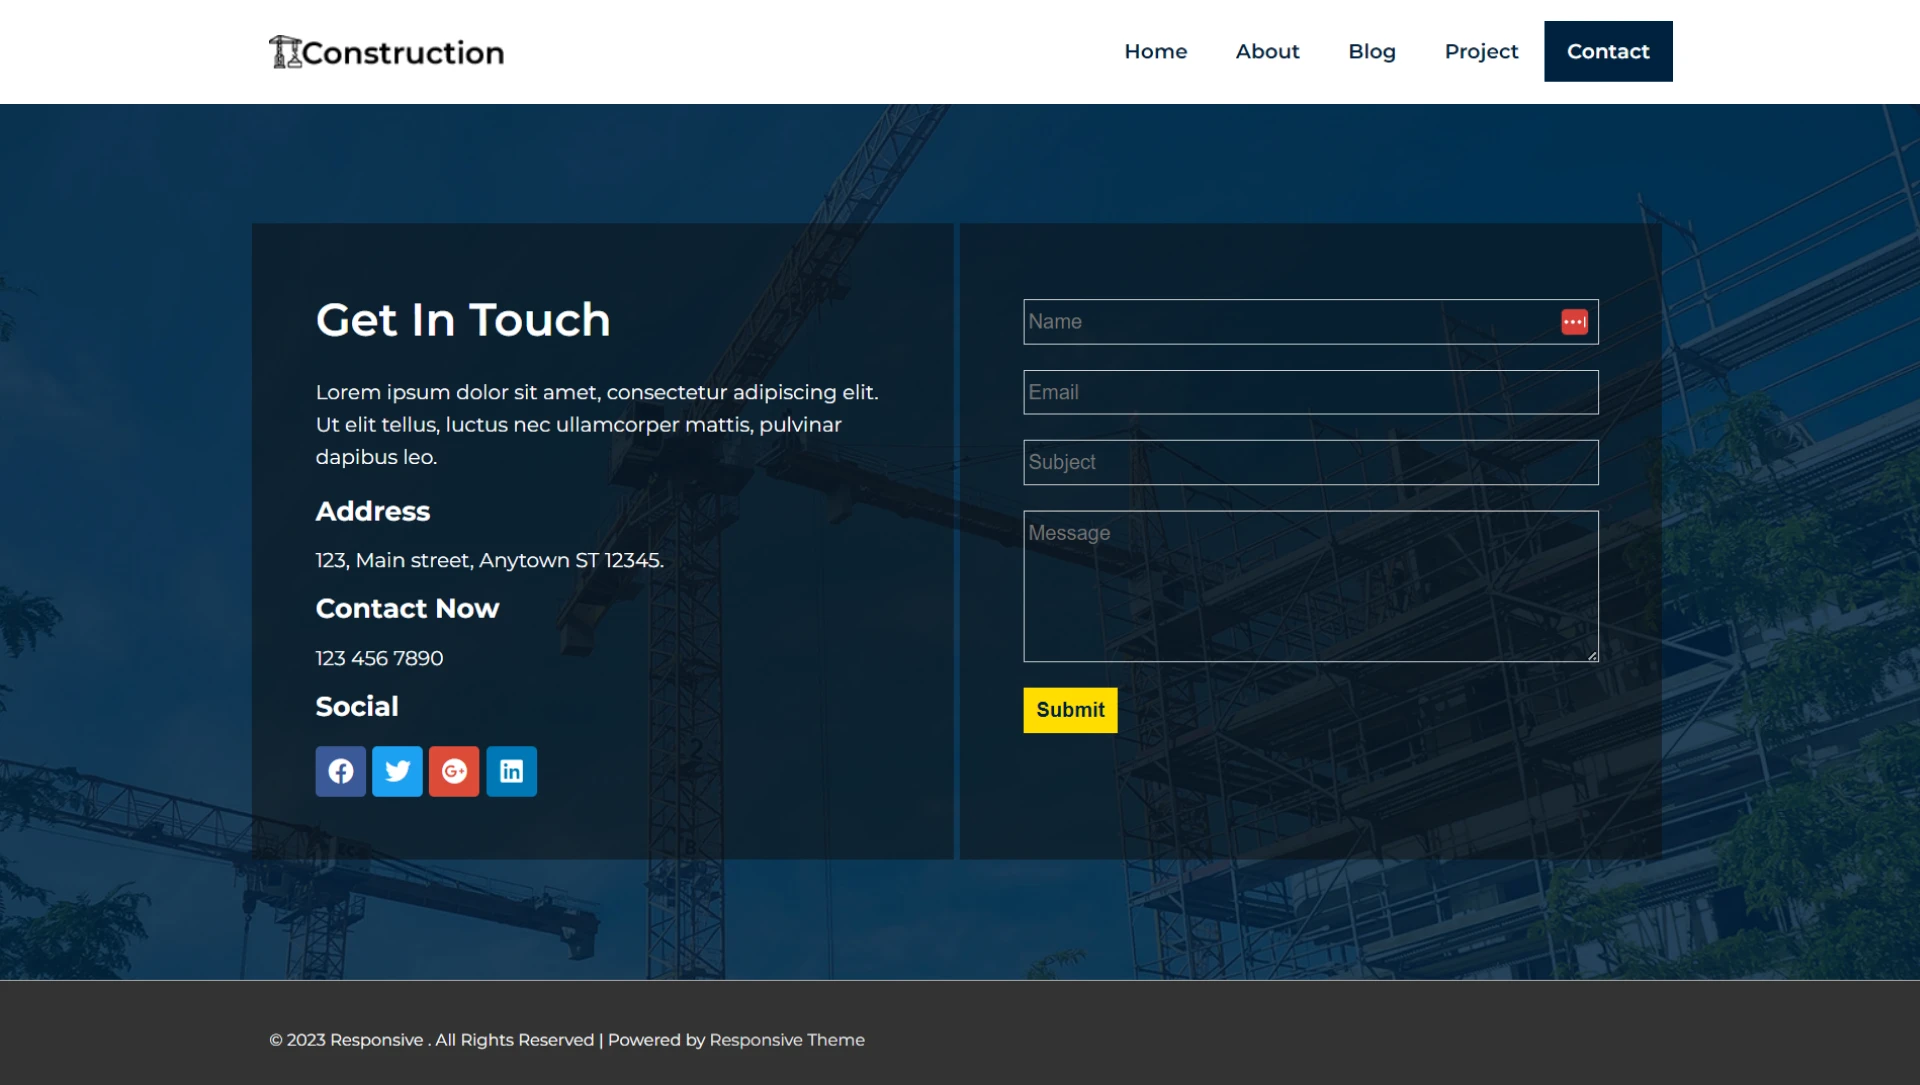Screen dimensions: 1920x1085
Task: Open the Twitter social icon
Action: click(x=397, y=771)
